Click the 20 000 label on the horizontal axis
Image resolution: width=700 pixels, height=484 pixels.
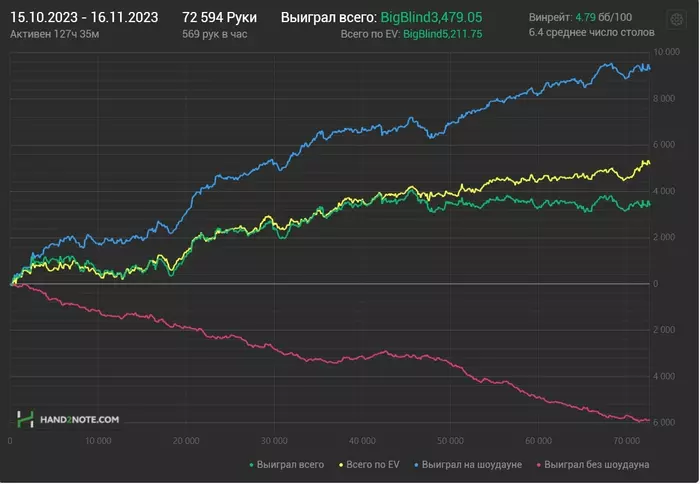click(x=186, y=441)
